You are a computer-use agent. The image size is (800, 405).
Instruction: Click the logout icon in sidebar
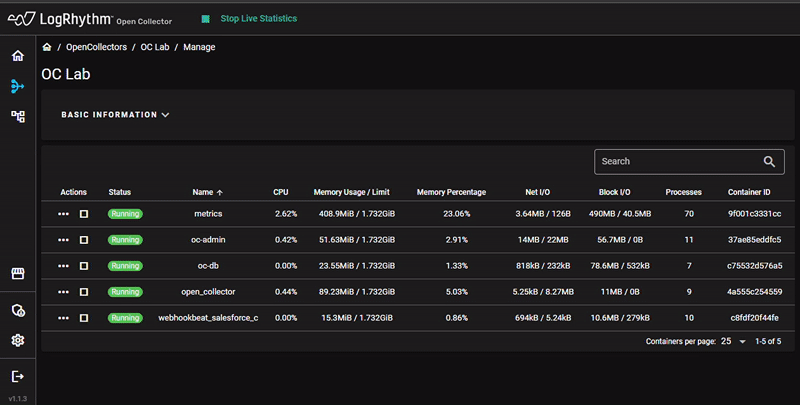[x=17, y=376]
